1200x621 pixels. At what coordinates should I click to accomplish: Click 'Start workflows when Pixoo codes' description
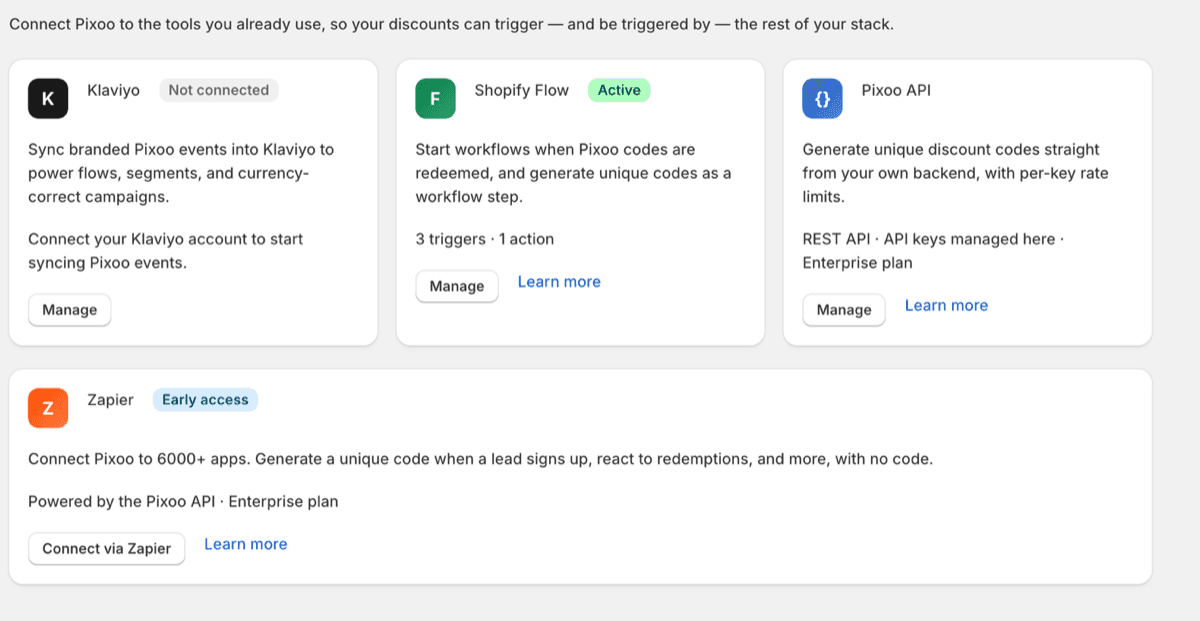[573, 173]
